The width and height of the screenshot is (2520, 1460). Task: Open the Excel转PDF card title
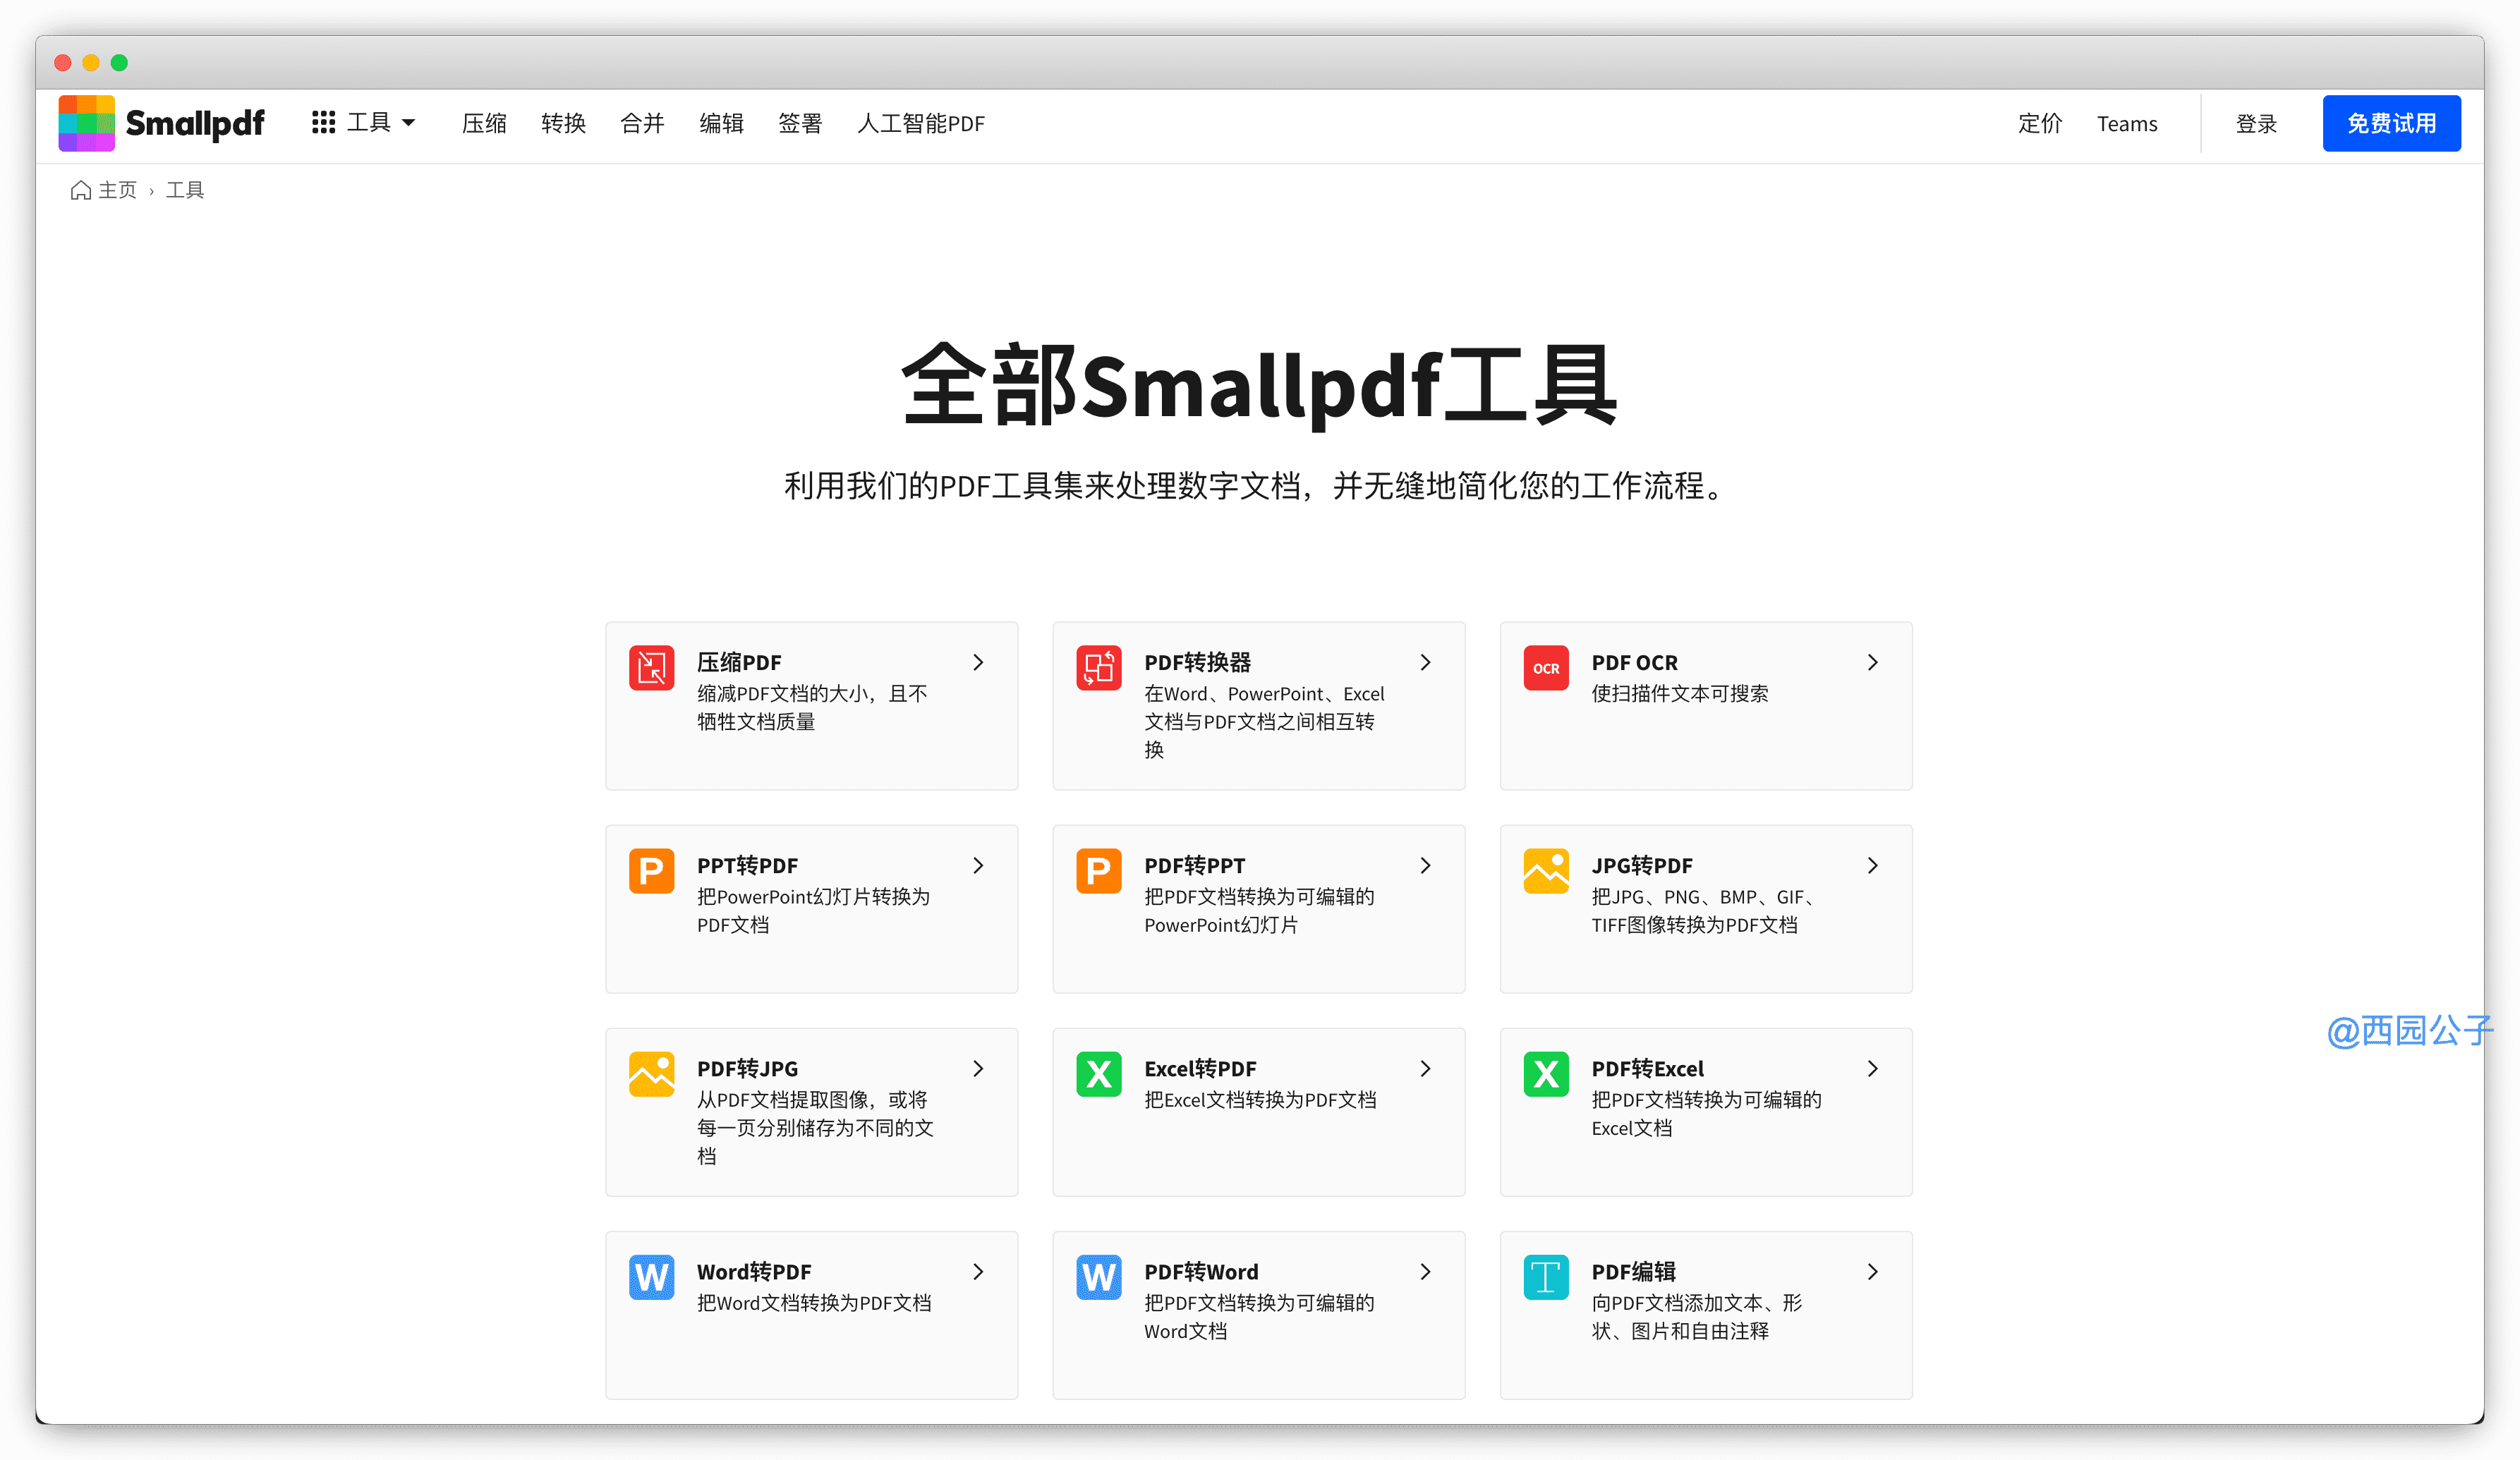(1200, 1068)
